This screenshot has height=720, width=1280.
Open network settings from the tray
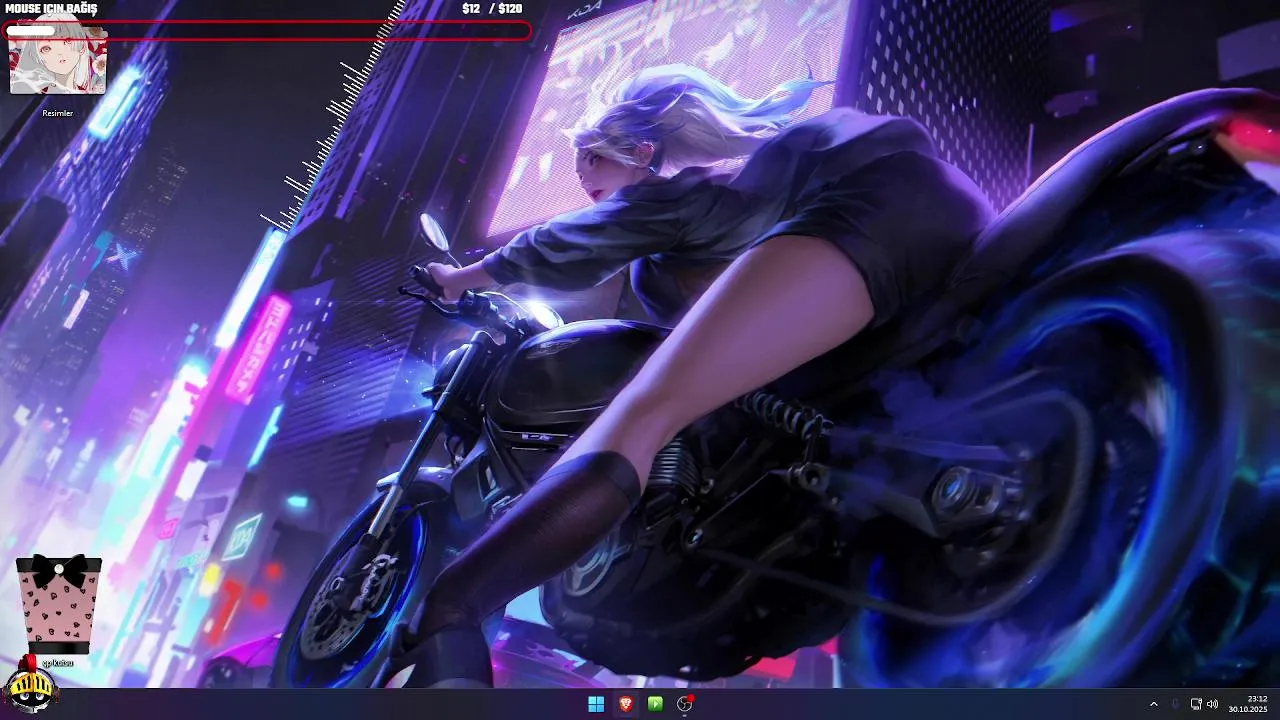pyautogui.click(x=1196, y=704)
